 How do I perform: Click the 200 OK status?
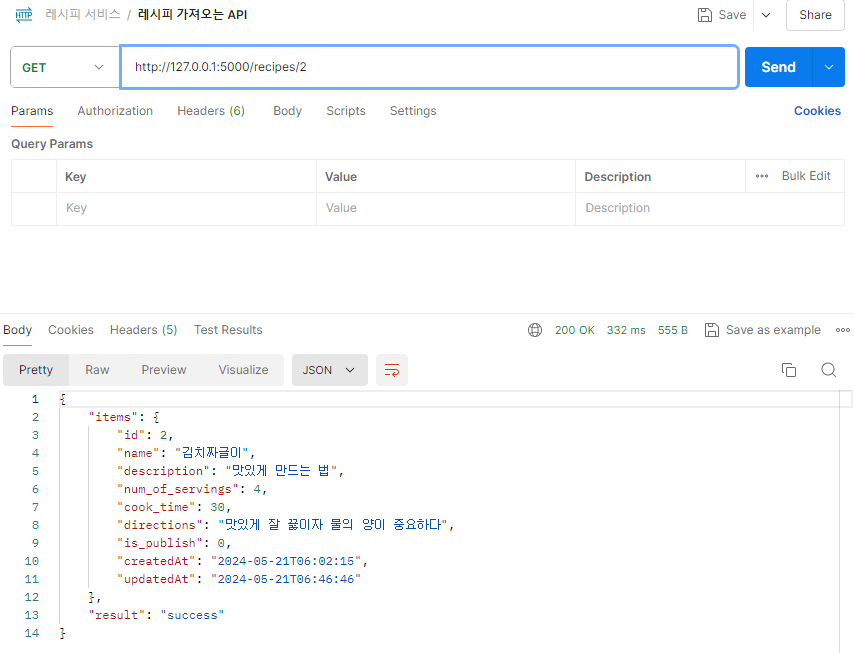(x=575, y=330)
